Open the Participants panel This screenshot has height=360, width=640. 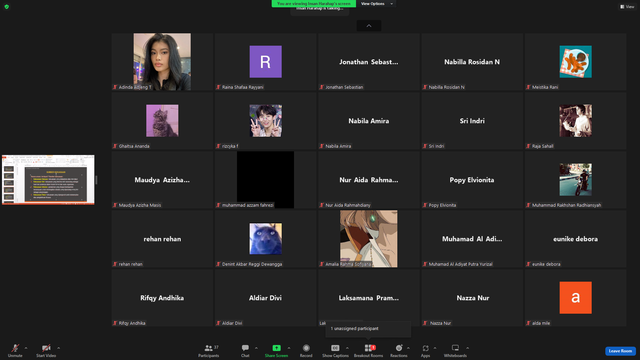point(209,350)
